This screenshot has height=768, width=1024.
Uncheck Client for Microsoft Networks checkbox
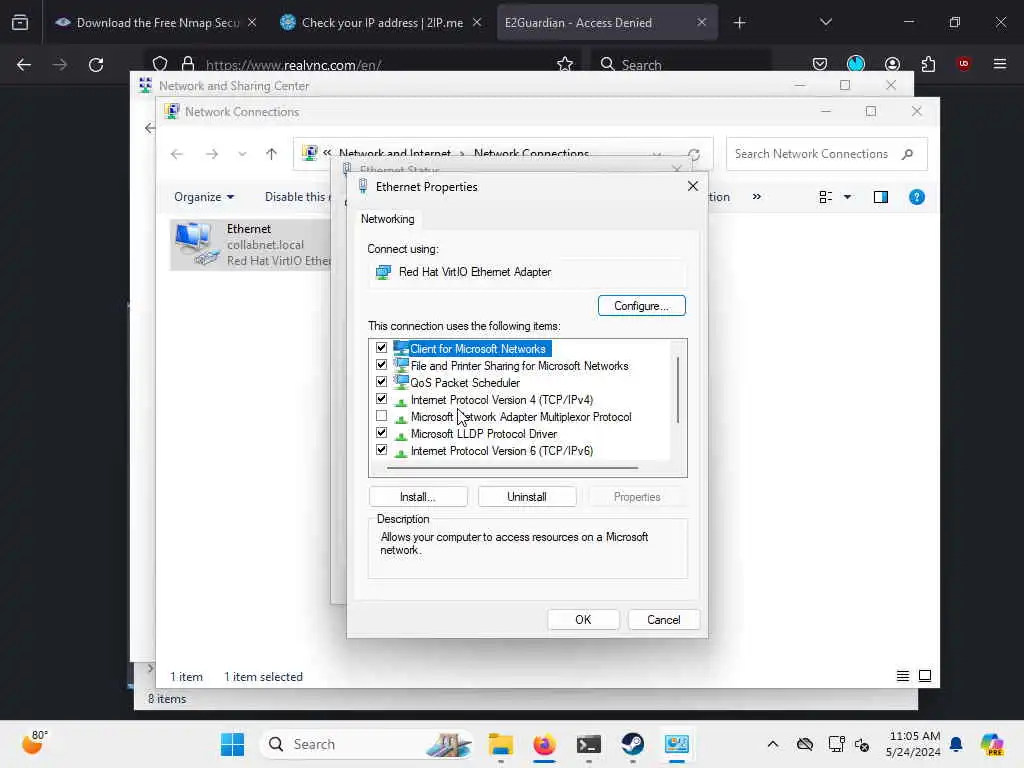tap(381, 348)
